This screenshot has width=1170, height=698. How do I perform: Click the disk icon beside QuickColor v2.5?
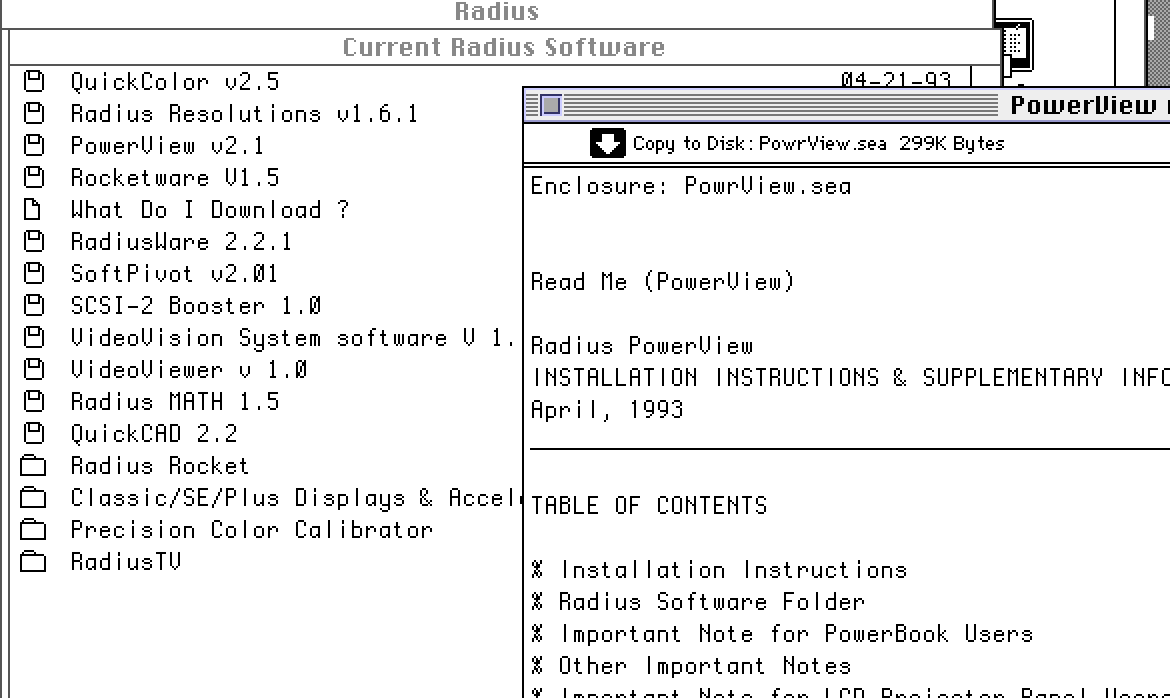click(34, 81)
